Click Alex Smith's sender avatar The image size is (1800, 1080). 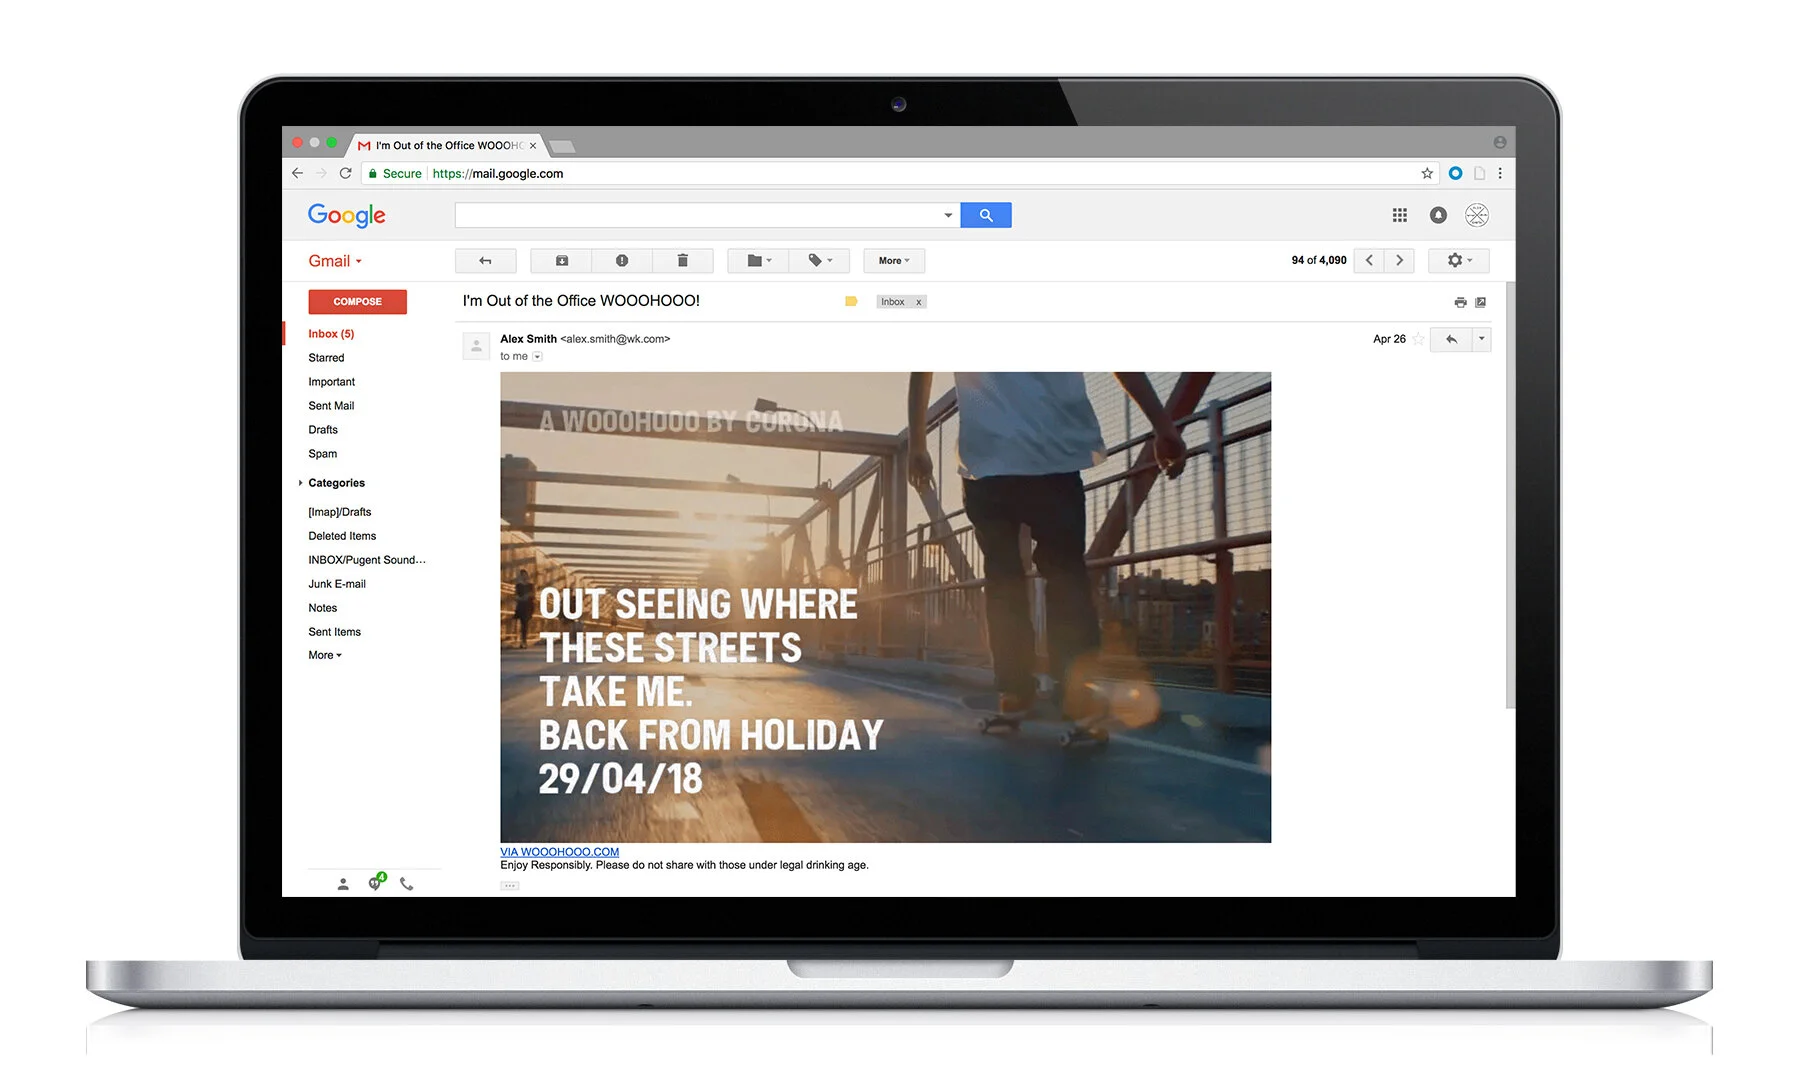476,346
